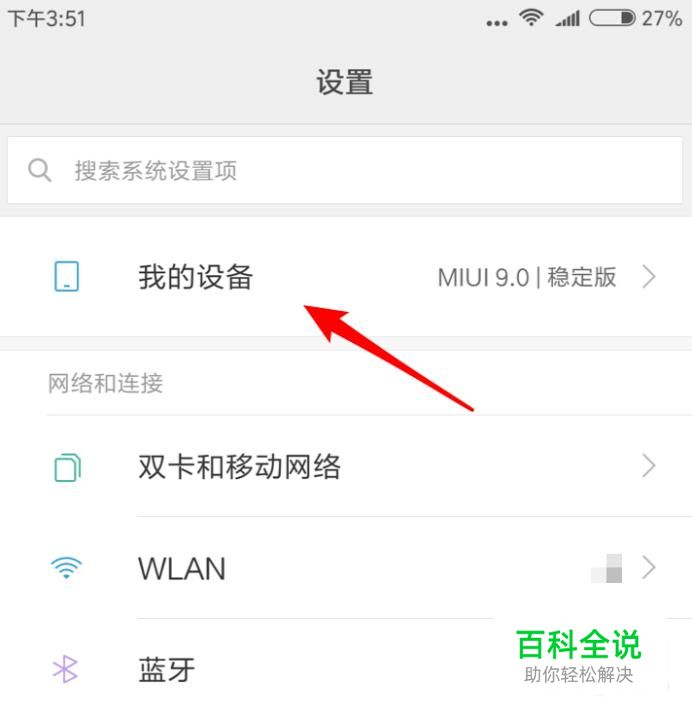Screen dimensions: 692x719
Task: Tap the search magnifier icon
Action: [x=39, y=171]
